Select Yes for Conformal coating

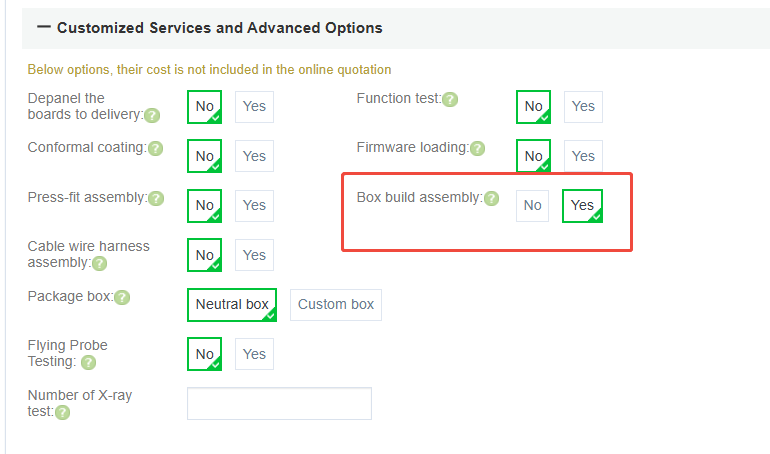coord(254,156)
